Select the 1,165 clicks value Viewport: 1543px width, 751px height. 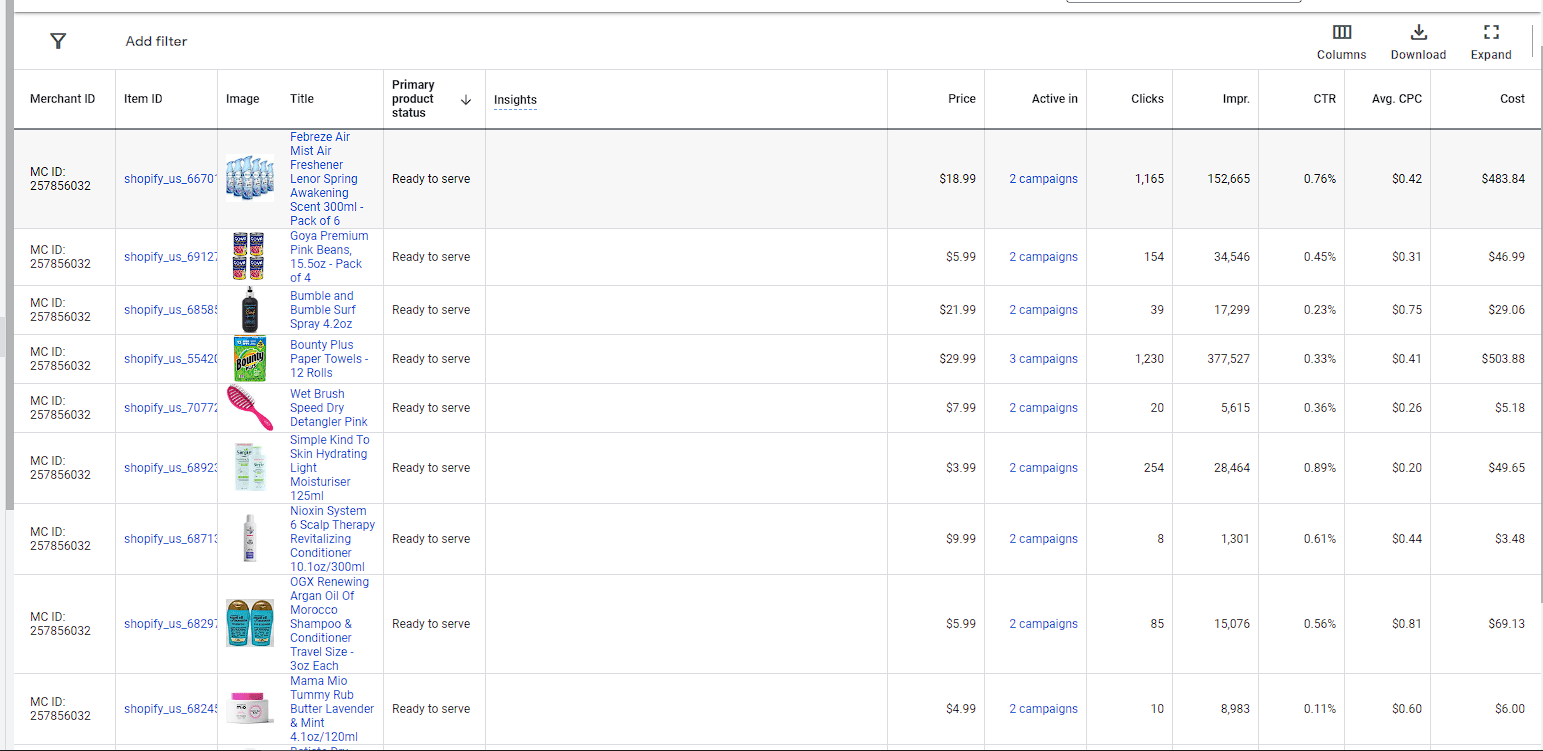point(1150,179)
